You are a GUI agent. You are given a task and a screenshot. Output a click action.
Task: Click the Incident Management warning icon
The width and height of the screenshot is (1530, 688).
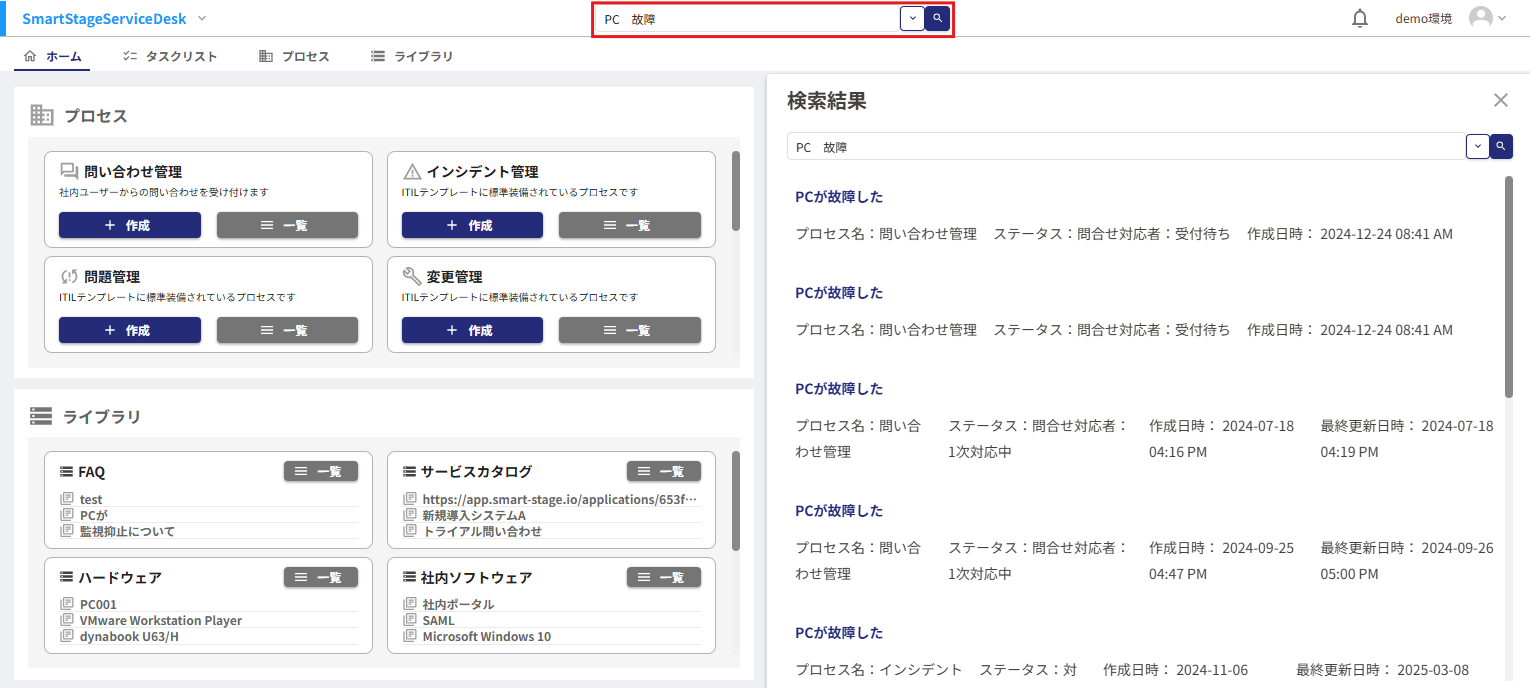coord(412,172)
